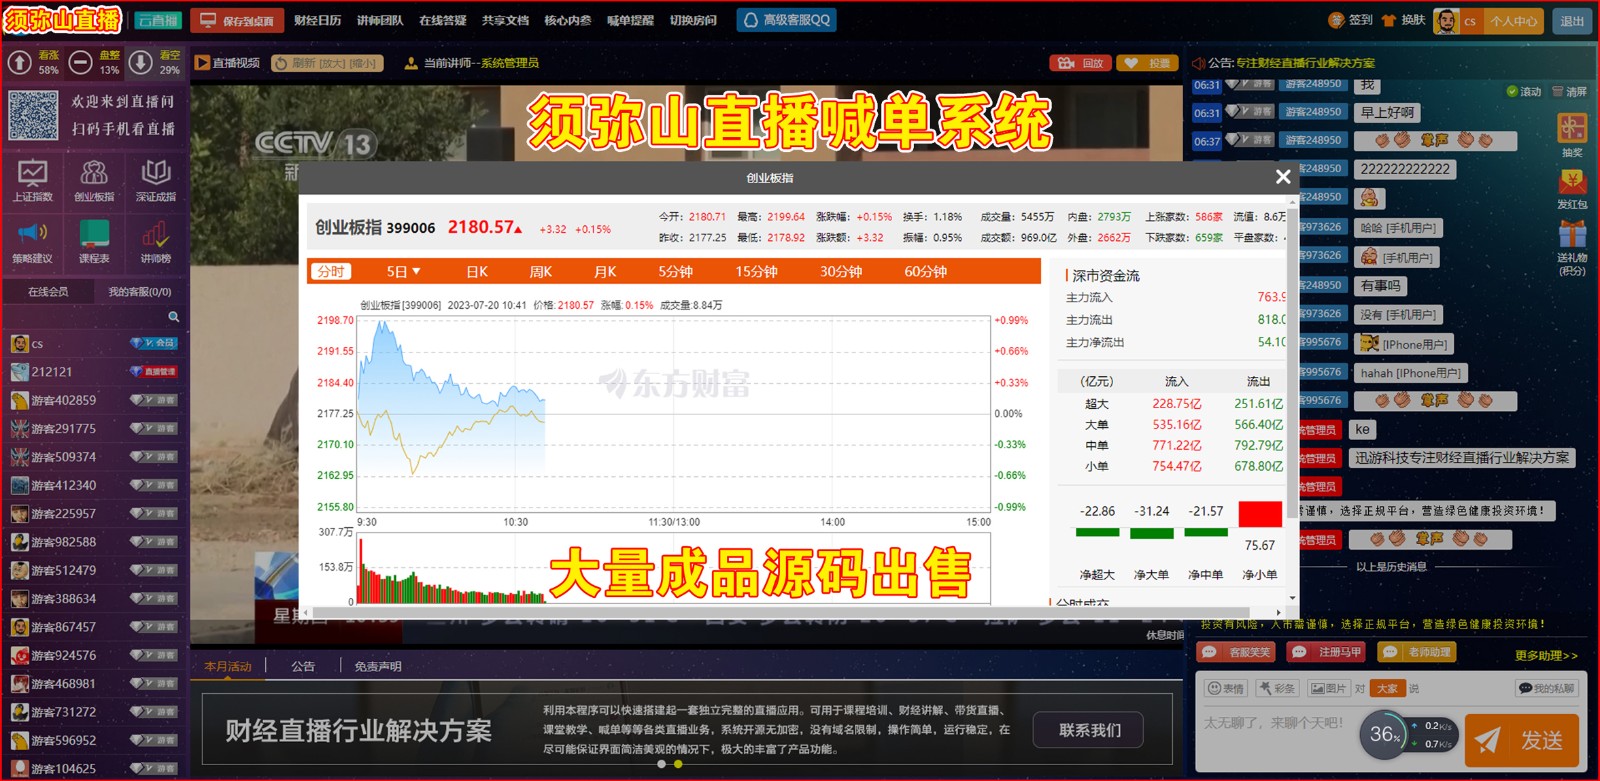The image size is (1600, 781).
Task: Click the 发送 send button
Action: click(1521, 740)
